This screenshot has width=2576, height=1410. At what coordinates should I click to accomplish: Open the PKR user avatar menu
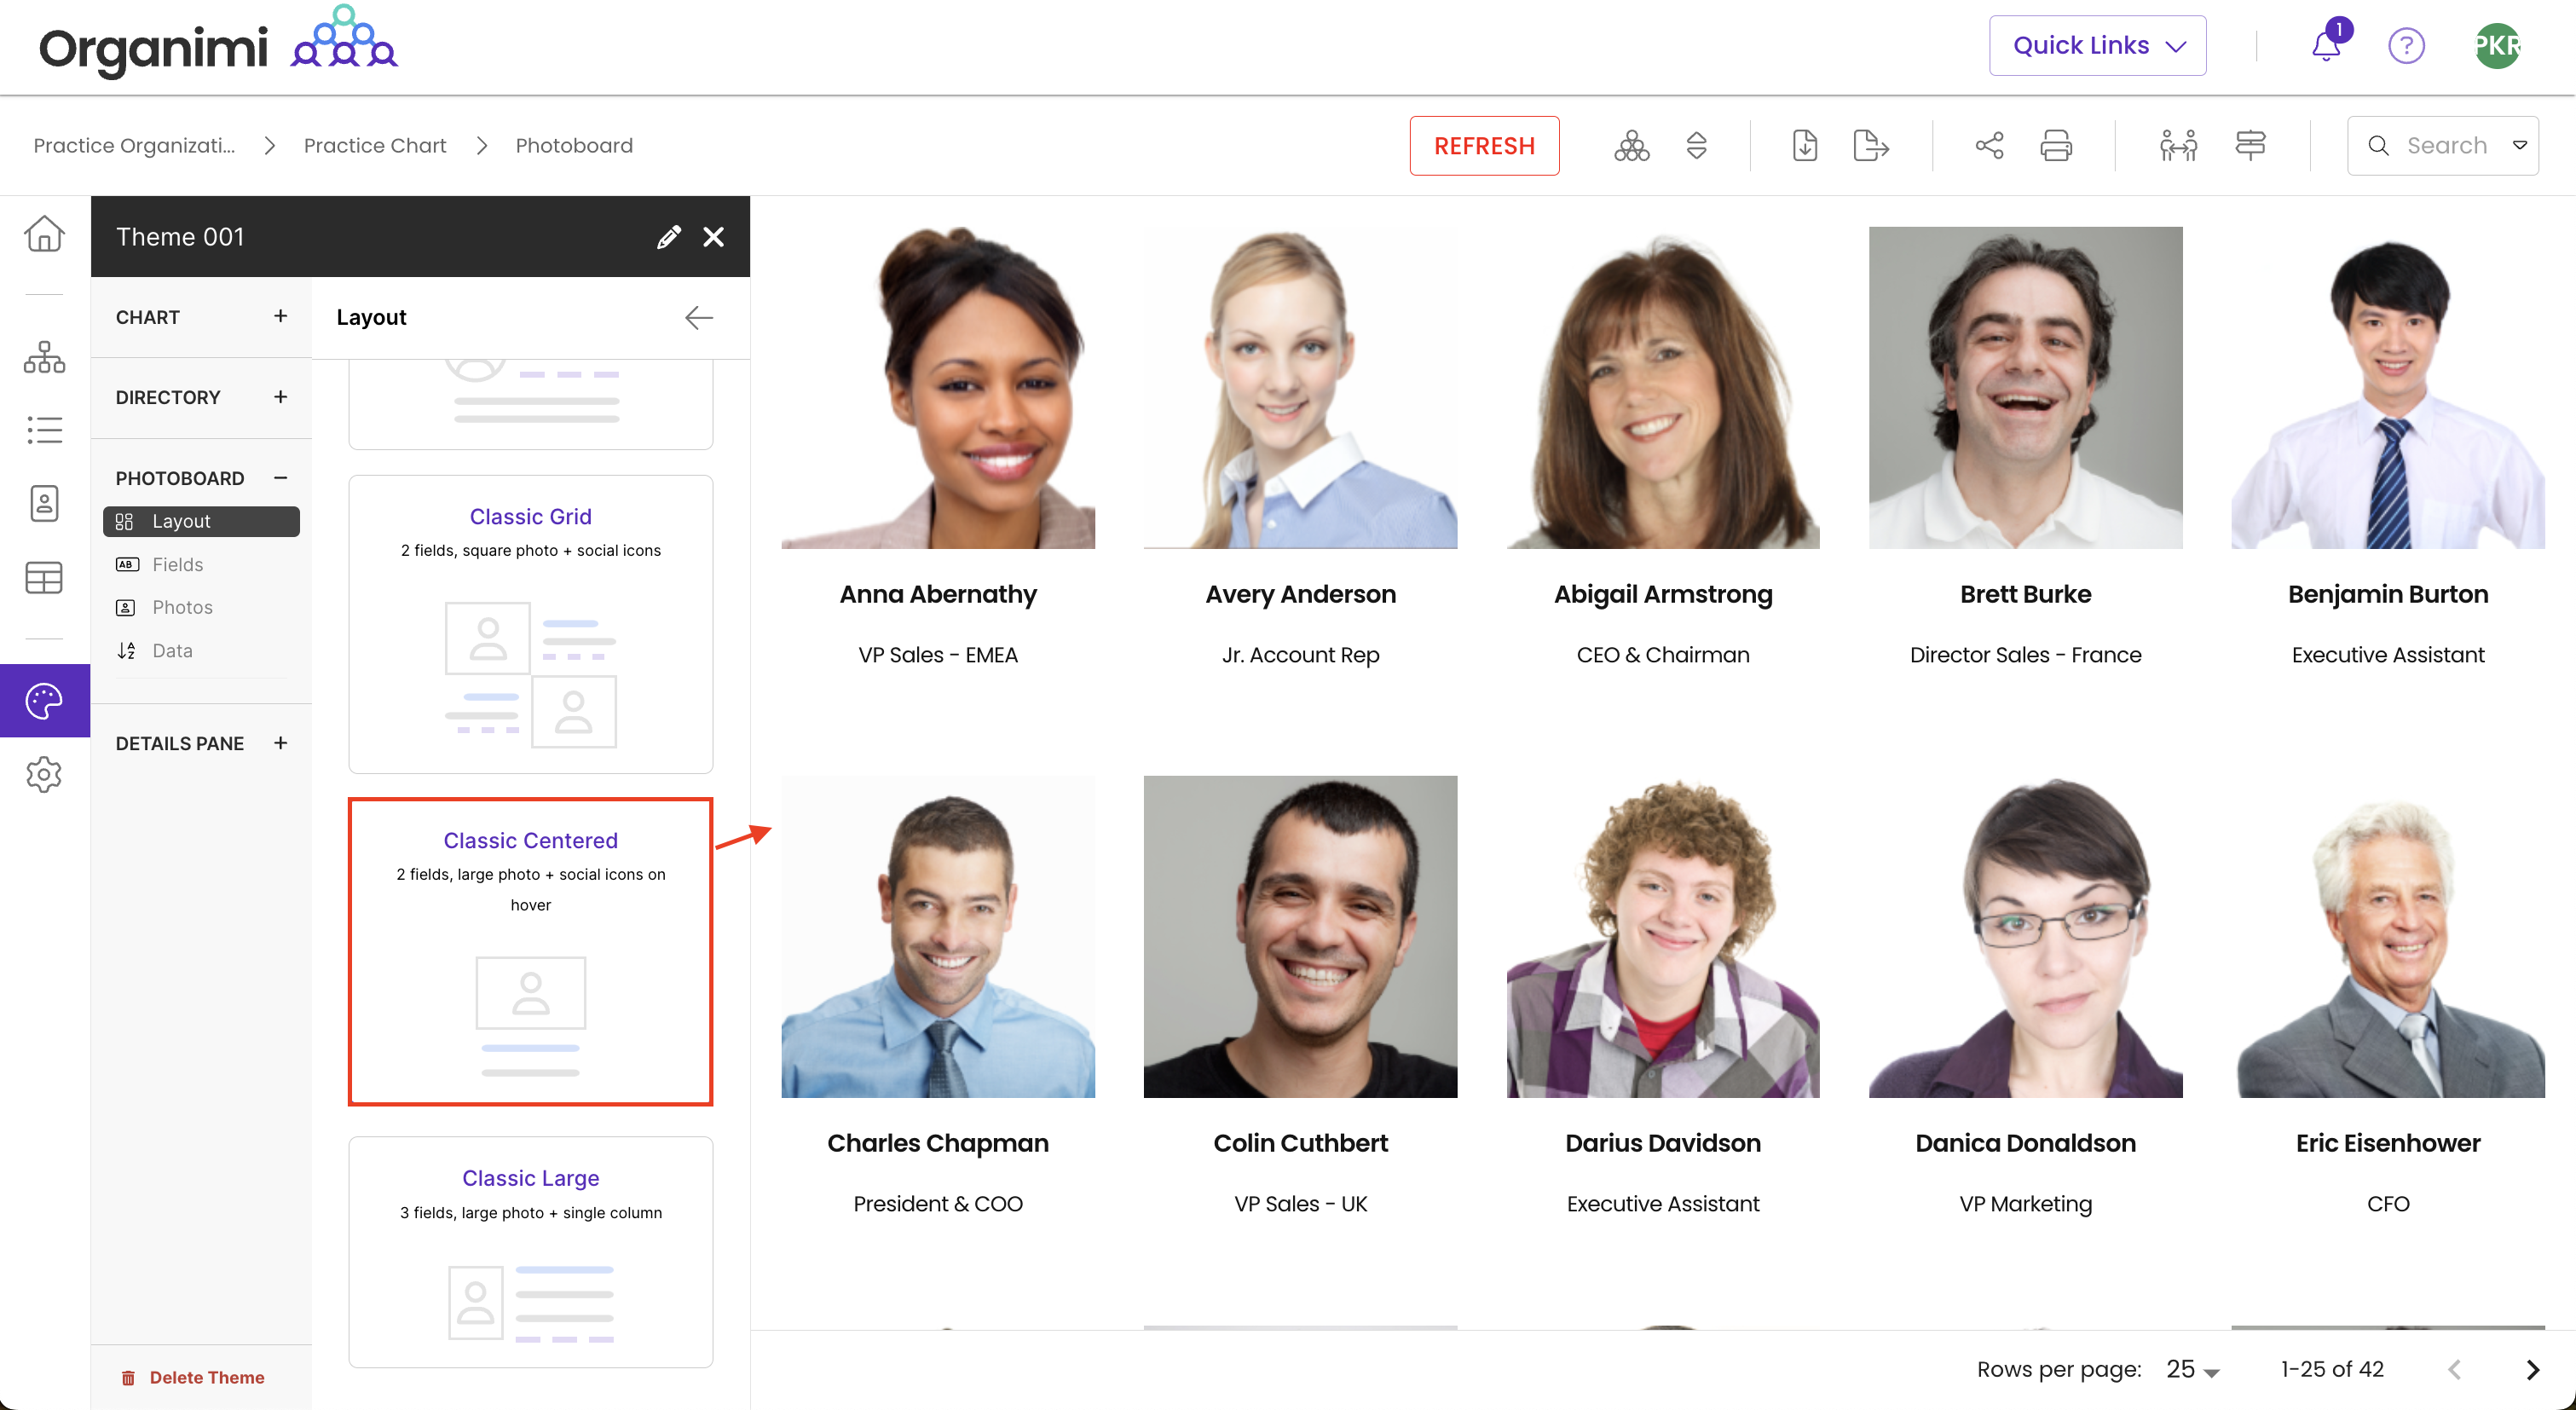coord(2497,45)
